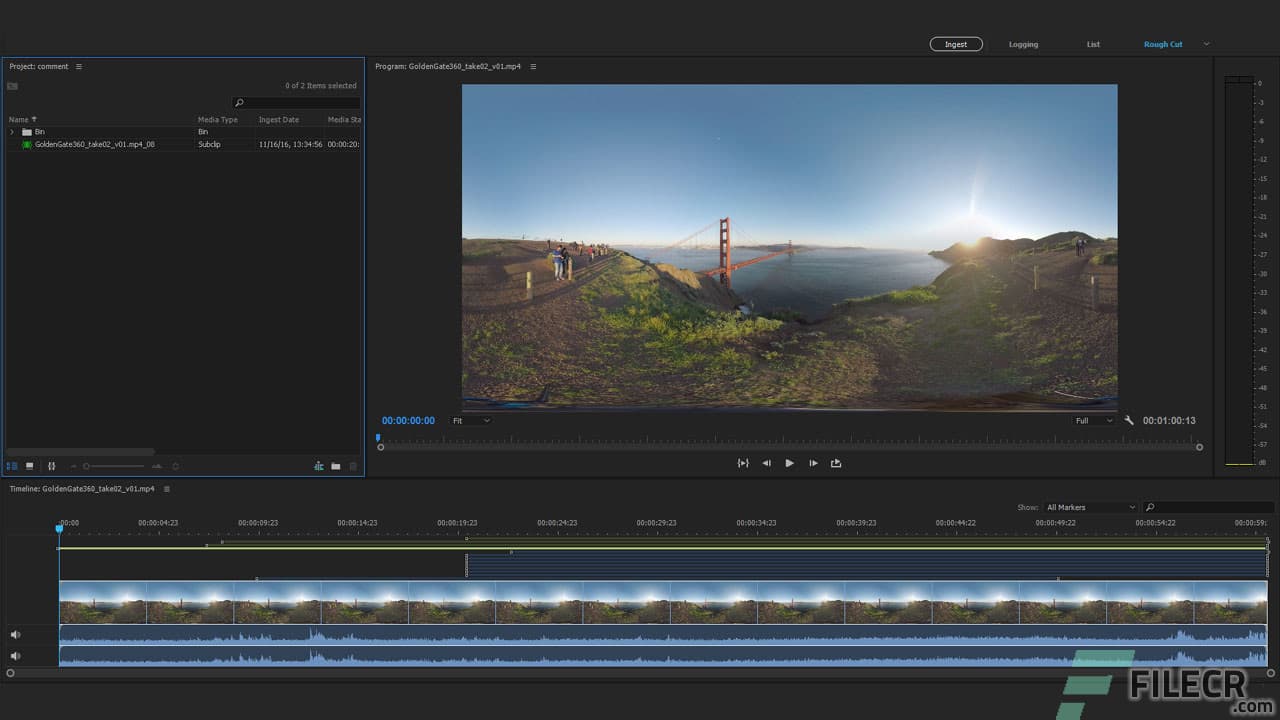Viewport: 1280px width, 720px height.
Task: Create a new bin in the Project panel
Action: point(336,466)
